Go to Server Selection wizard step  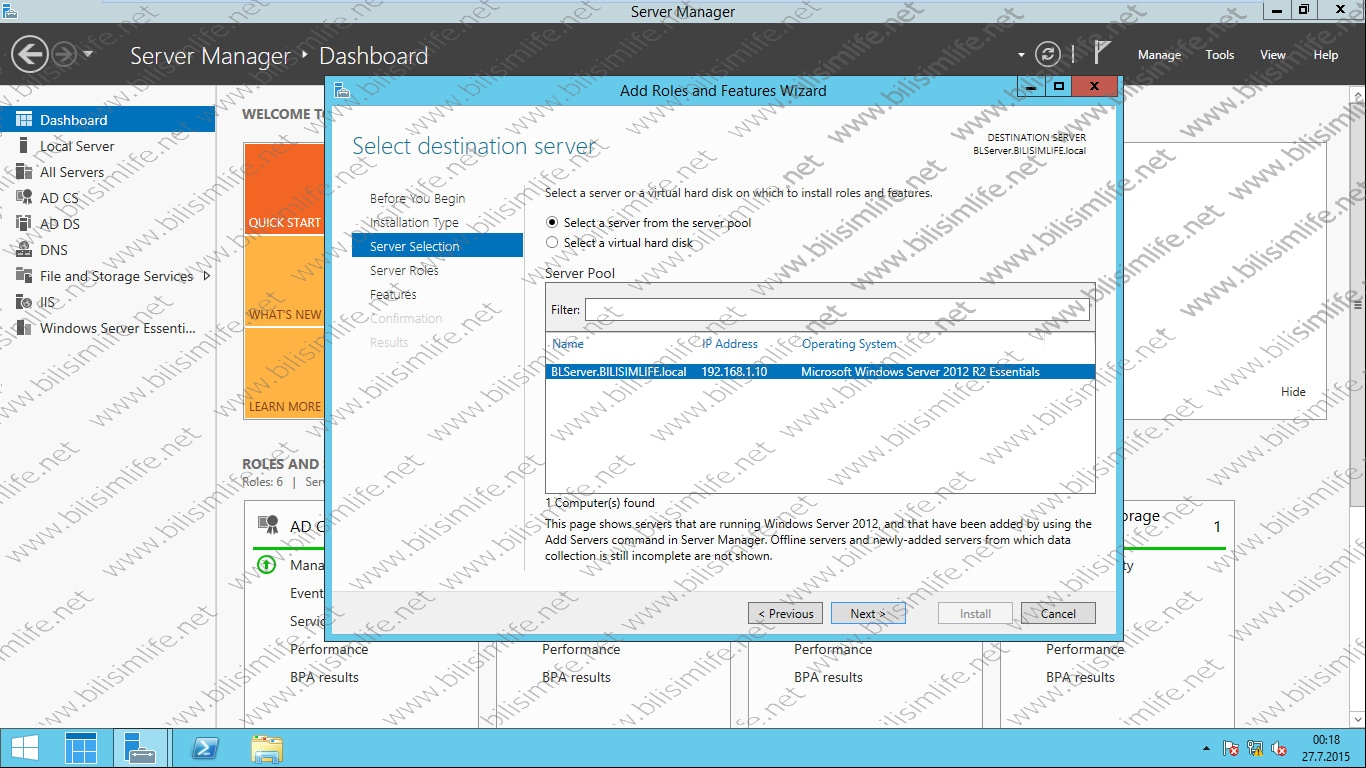437,246
